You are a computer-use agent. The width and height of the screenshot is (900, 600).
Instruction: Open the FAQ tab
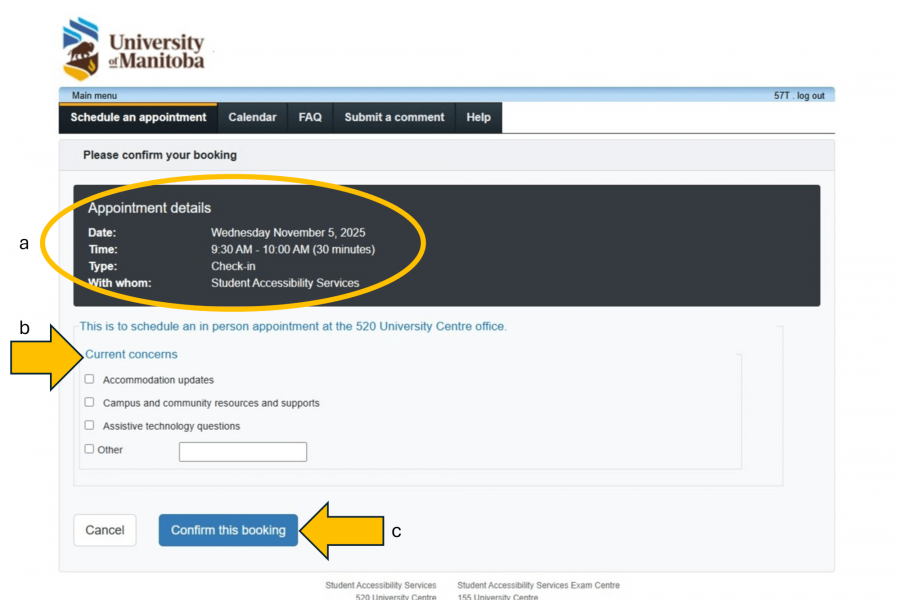coord(310,118)
